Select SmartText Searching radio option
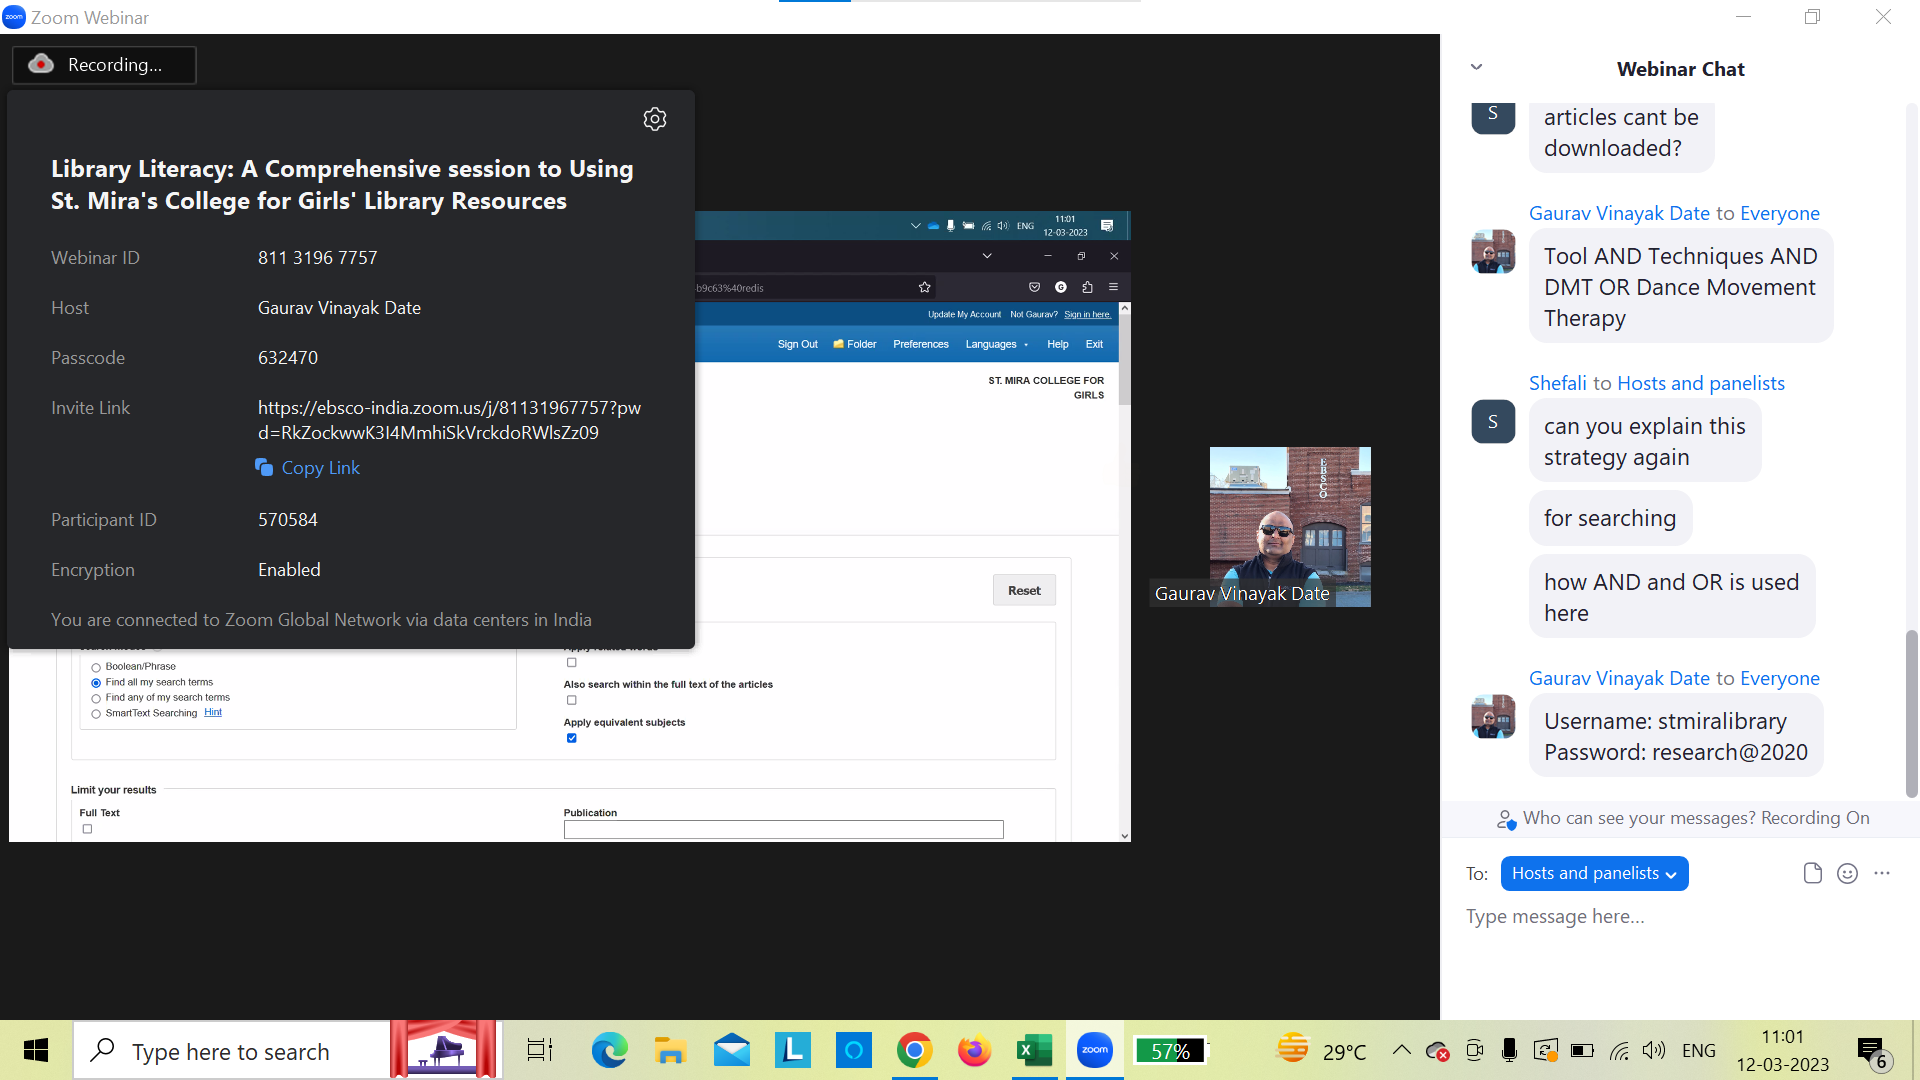This screenshot has height=1080, width=1920. tap(96, 714)
